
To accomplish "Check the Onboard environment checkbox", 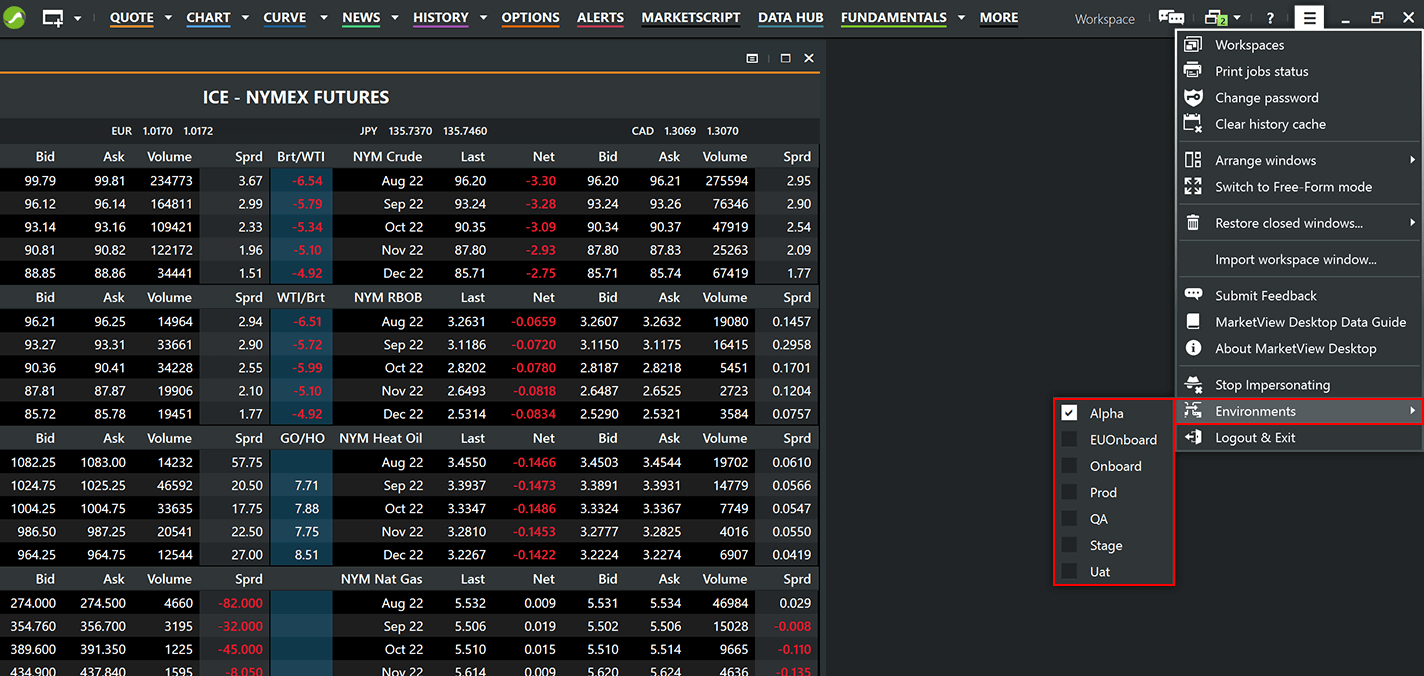I will [1069, 466].
